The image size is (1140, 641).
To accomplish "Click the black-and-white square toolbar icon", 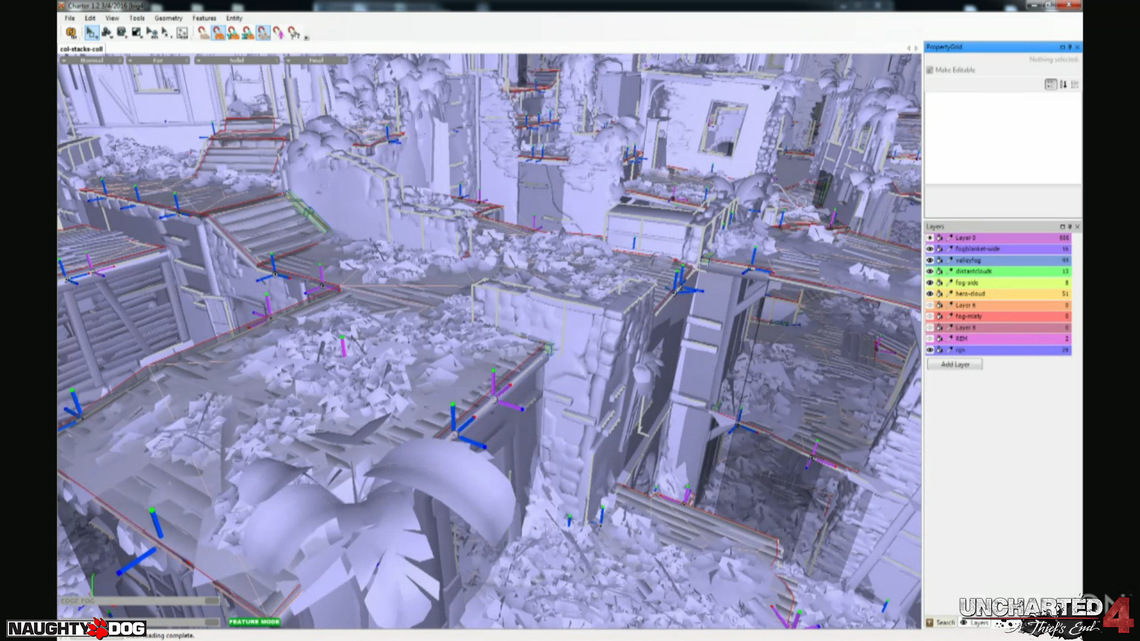I will pos(137,33).
